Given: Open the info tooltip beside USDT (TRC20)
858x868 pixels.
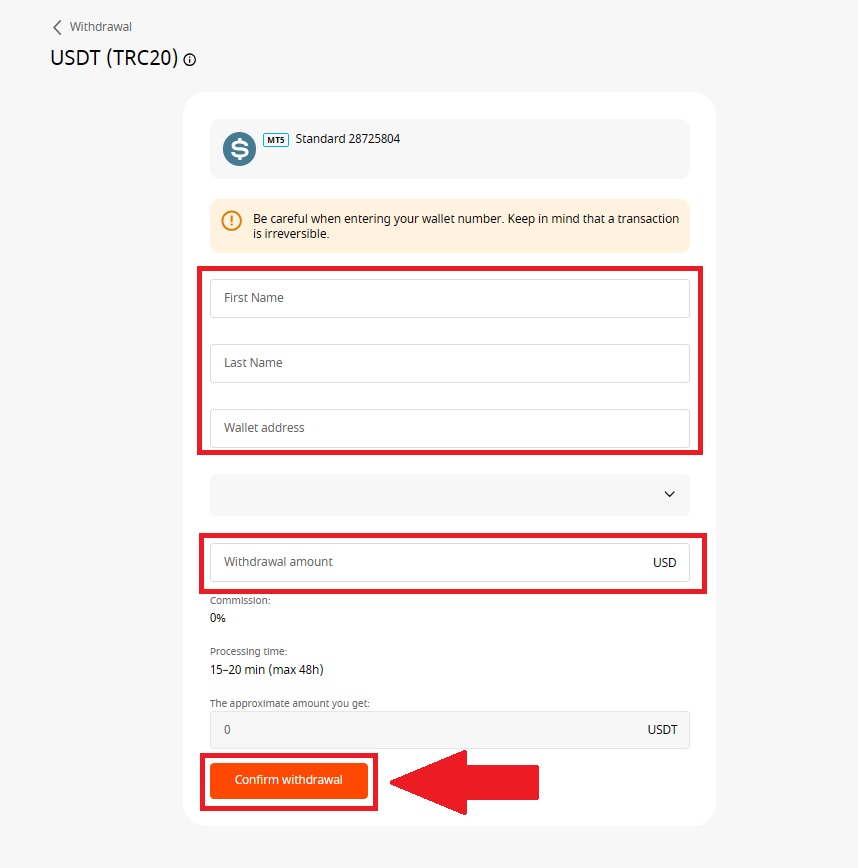Looking at the screenshot, I should [189, 60].
